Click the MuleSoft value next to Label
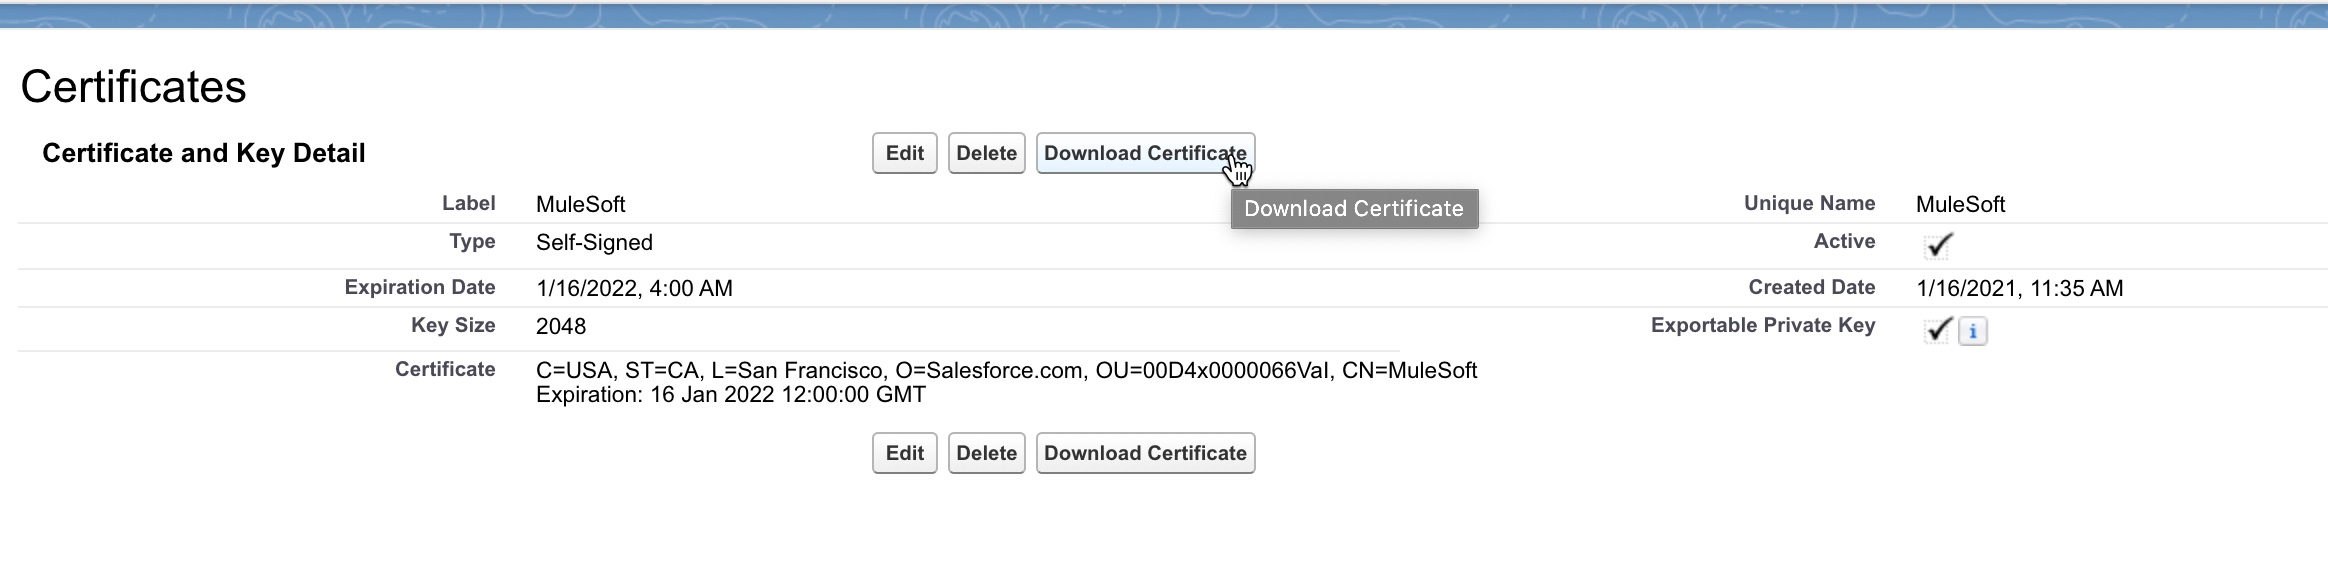Screen dimensions: 2328x562 pyautogui.click(x=580, y=204)
